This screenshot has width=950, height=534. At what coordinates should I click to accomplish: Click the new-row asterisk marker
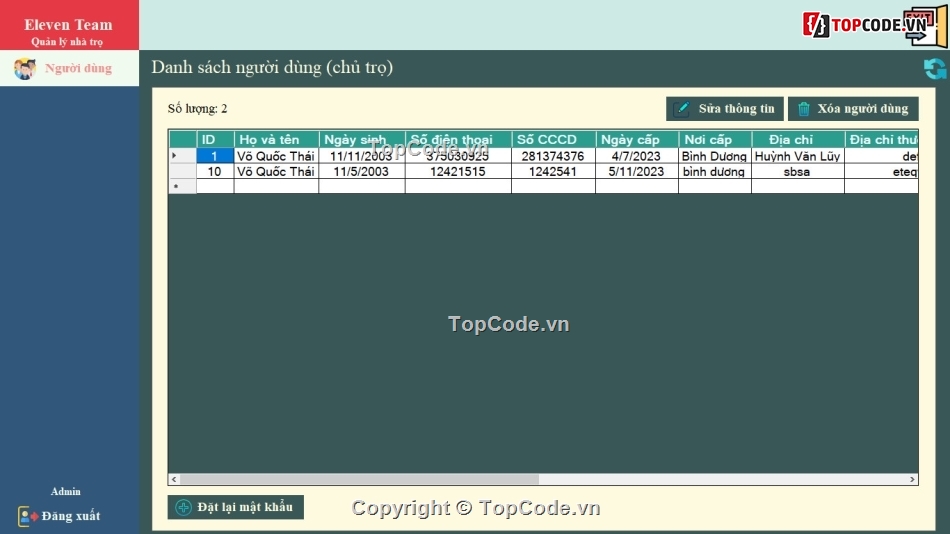[182, 187]
